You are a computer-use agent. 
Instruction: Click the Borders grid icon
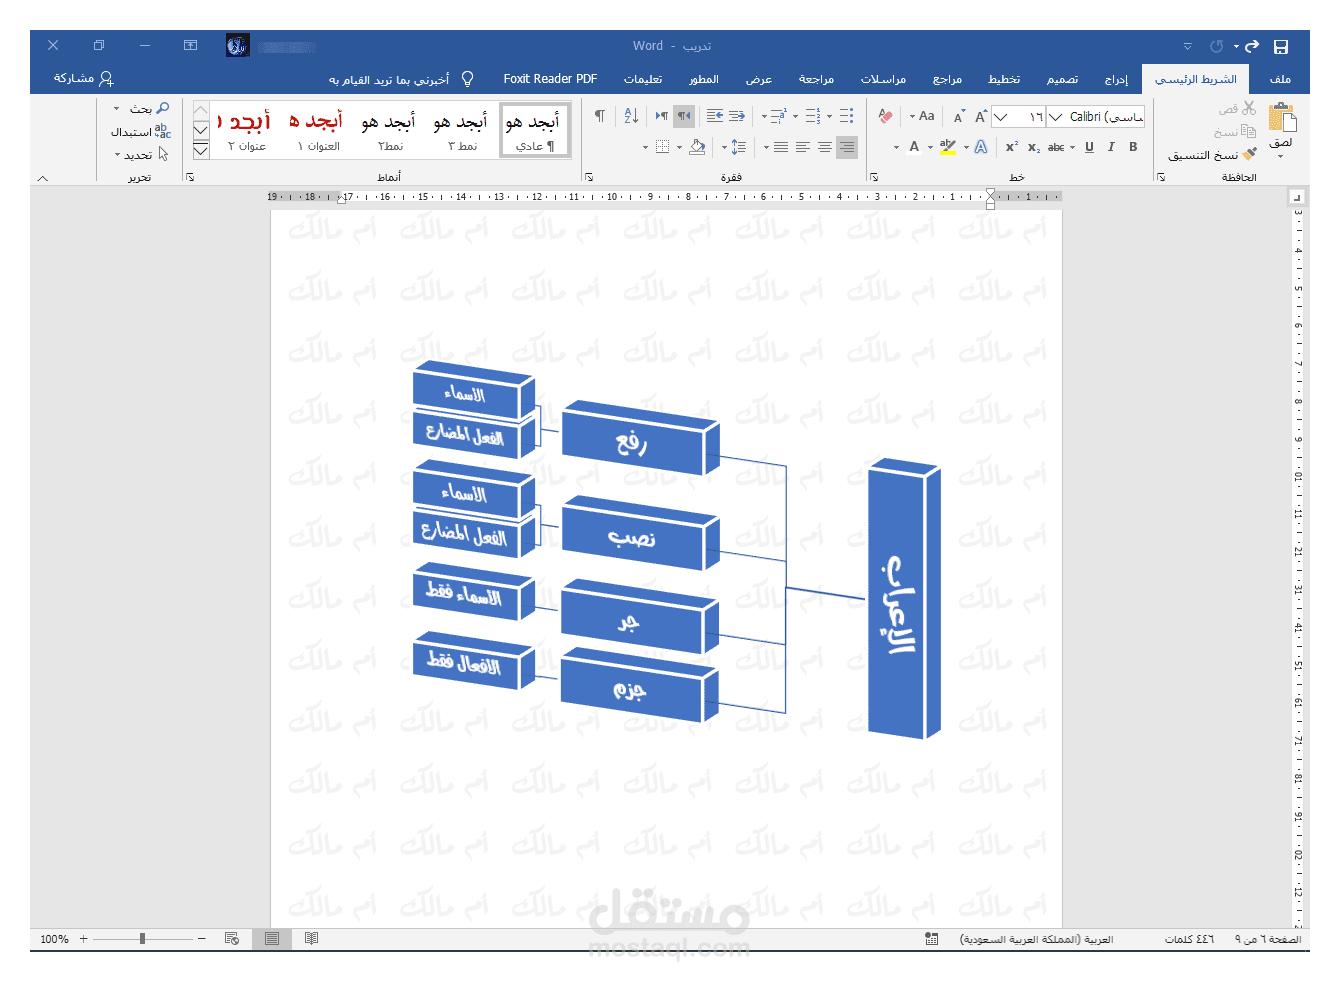[x=662, y=147]
